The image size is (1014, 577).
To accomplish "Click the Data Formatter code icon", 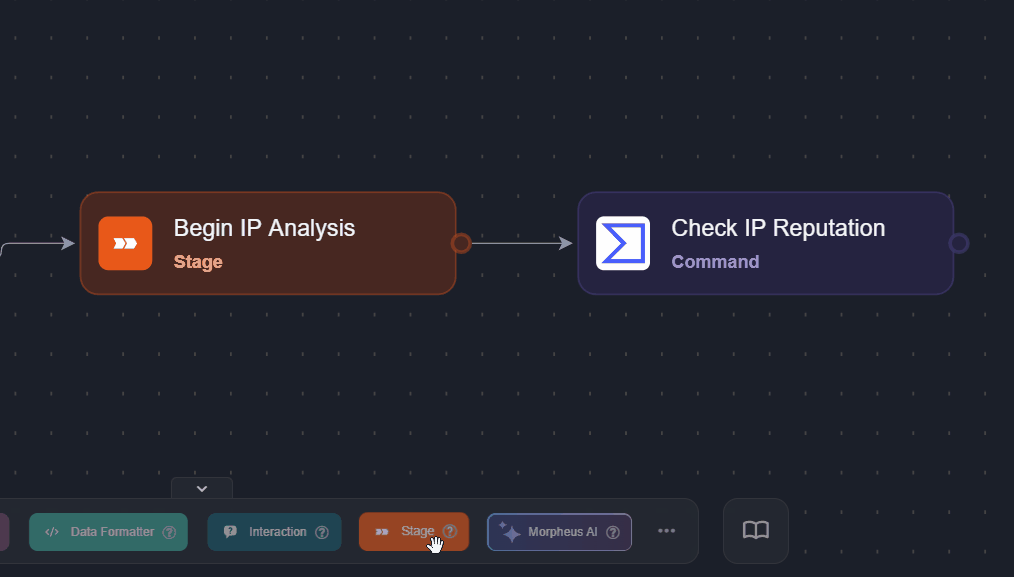I will [52, 532].
